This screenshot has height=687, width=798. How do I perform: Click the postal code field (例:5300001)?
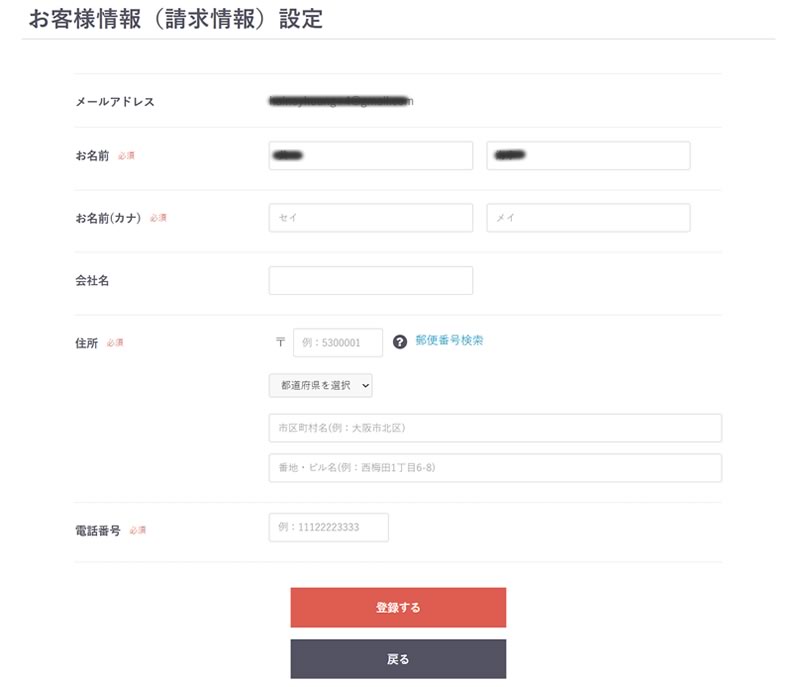(338, 343)
